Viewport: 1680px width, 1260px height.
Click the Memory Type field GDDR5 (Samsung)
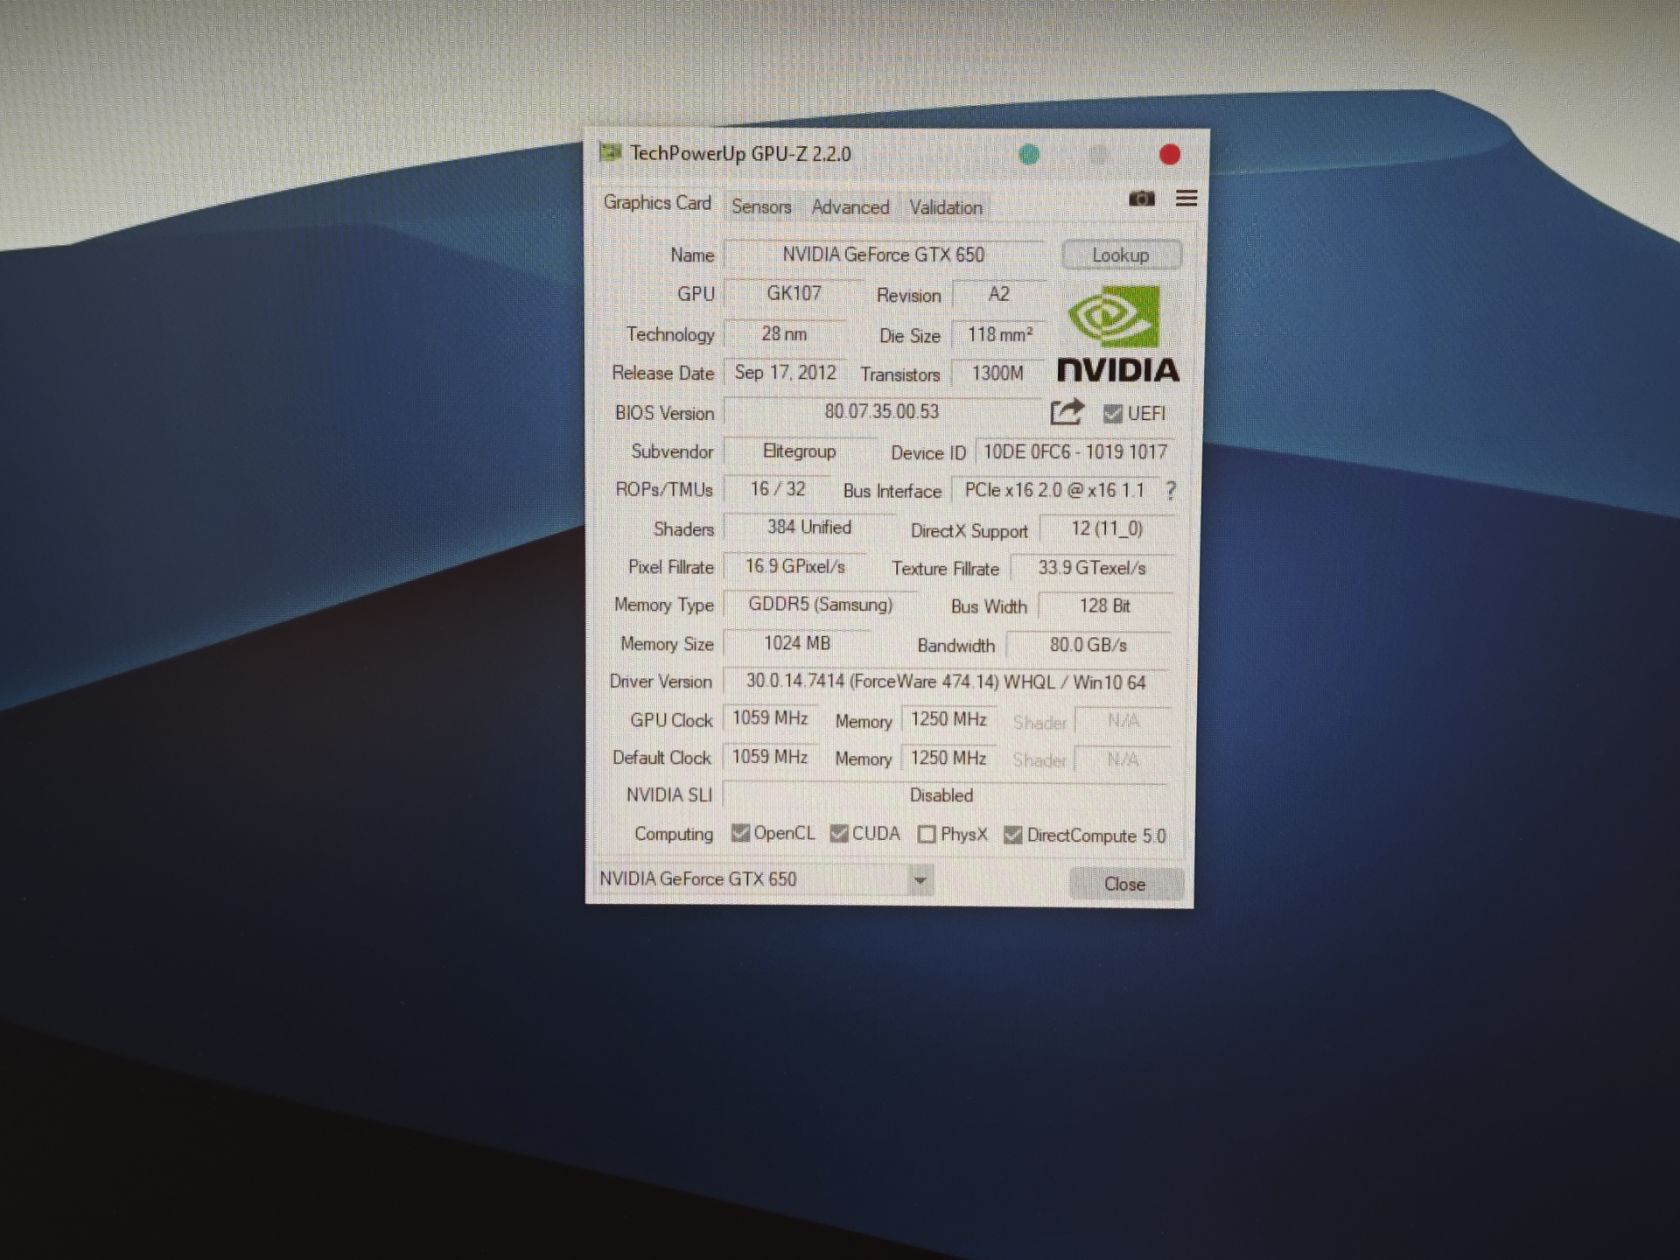click(821, 605)
